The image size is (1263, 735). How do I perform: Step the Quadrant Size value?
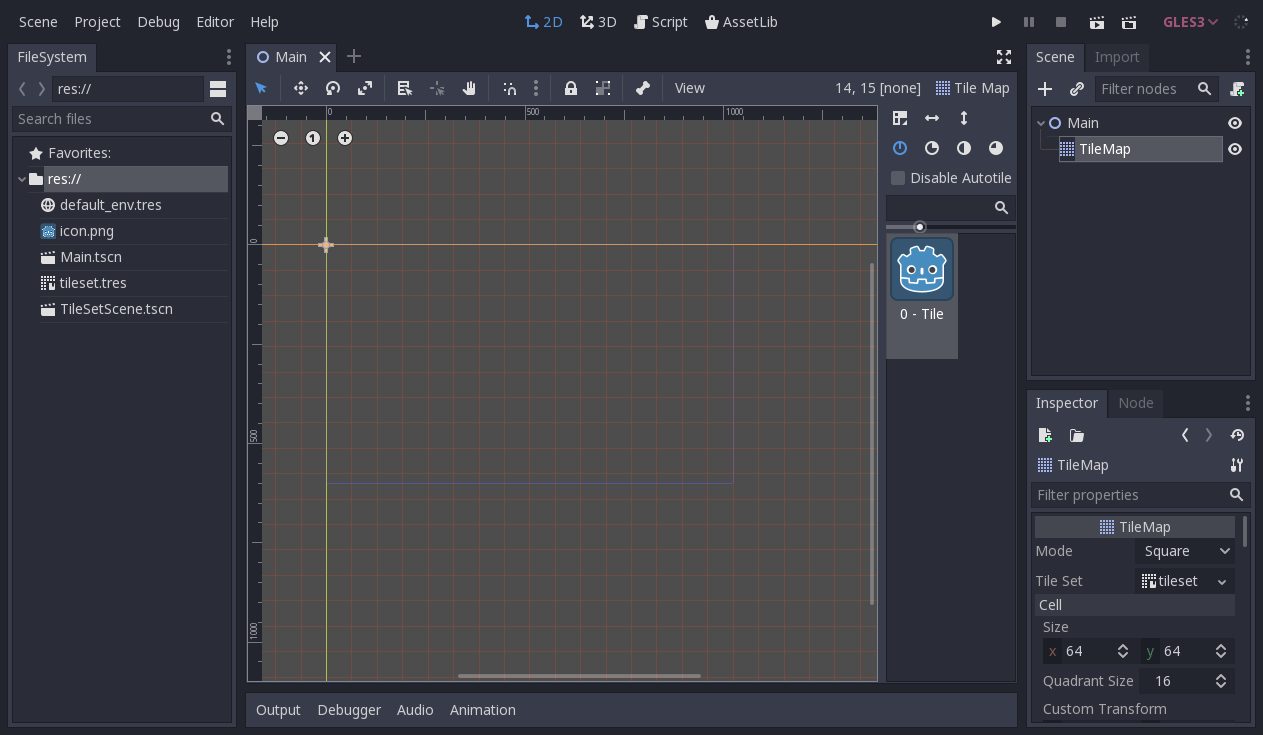1221,681
